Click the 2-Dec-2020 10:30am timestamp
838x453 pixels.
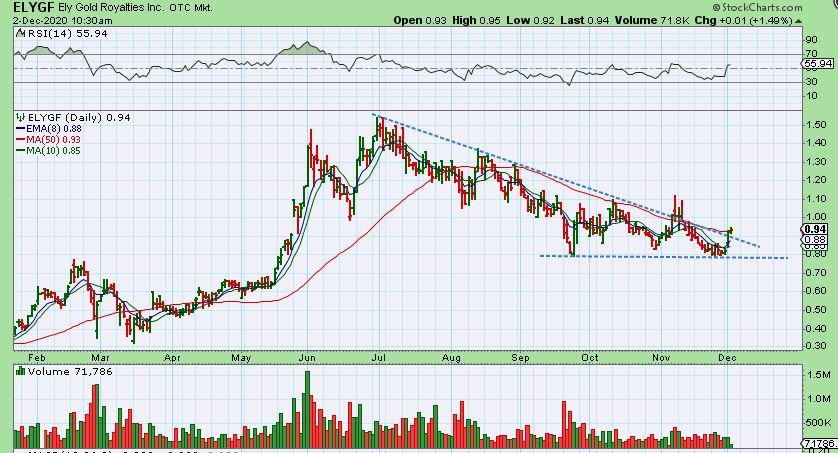click(x=63, y=21)
